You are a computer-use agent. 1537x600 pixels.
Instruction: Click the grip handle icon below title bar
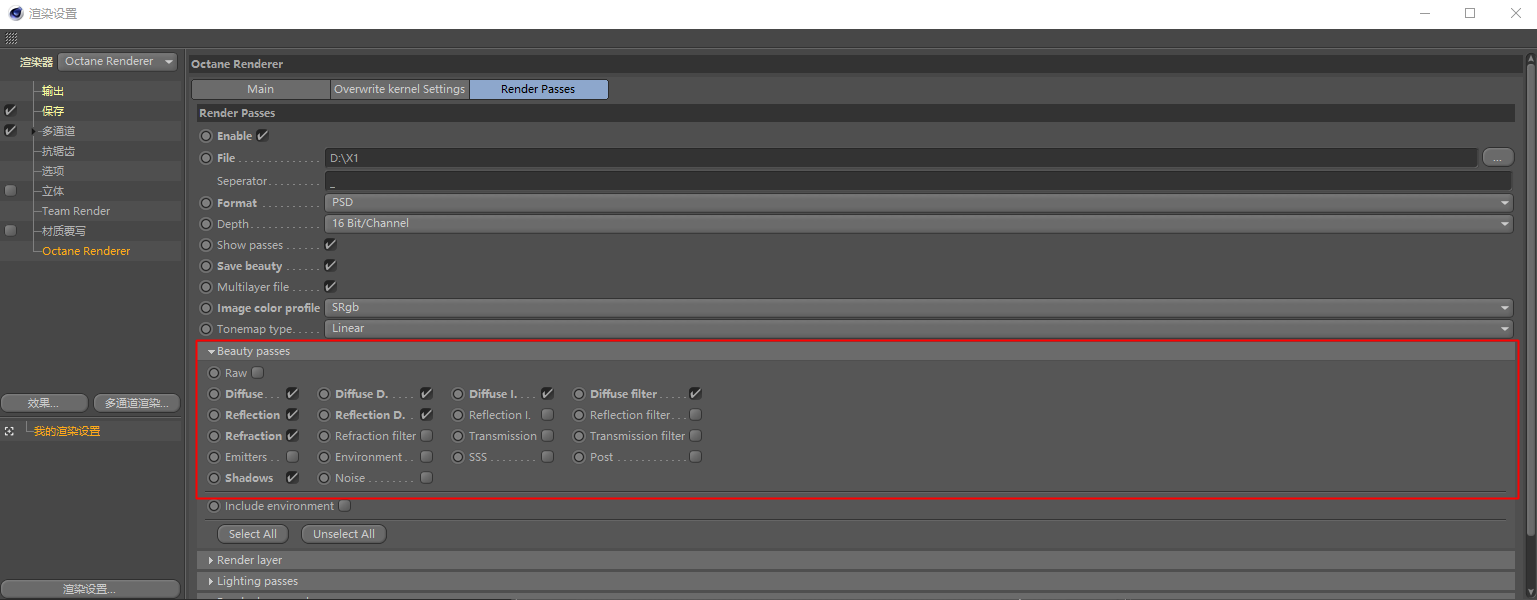point(11,38)
